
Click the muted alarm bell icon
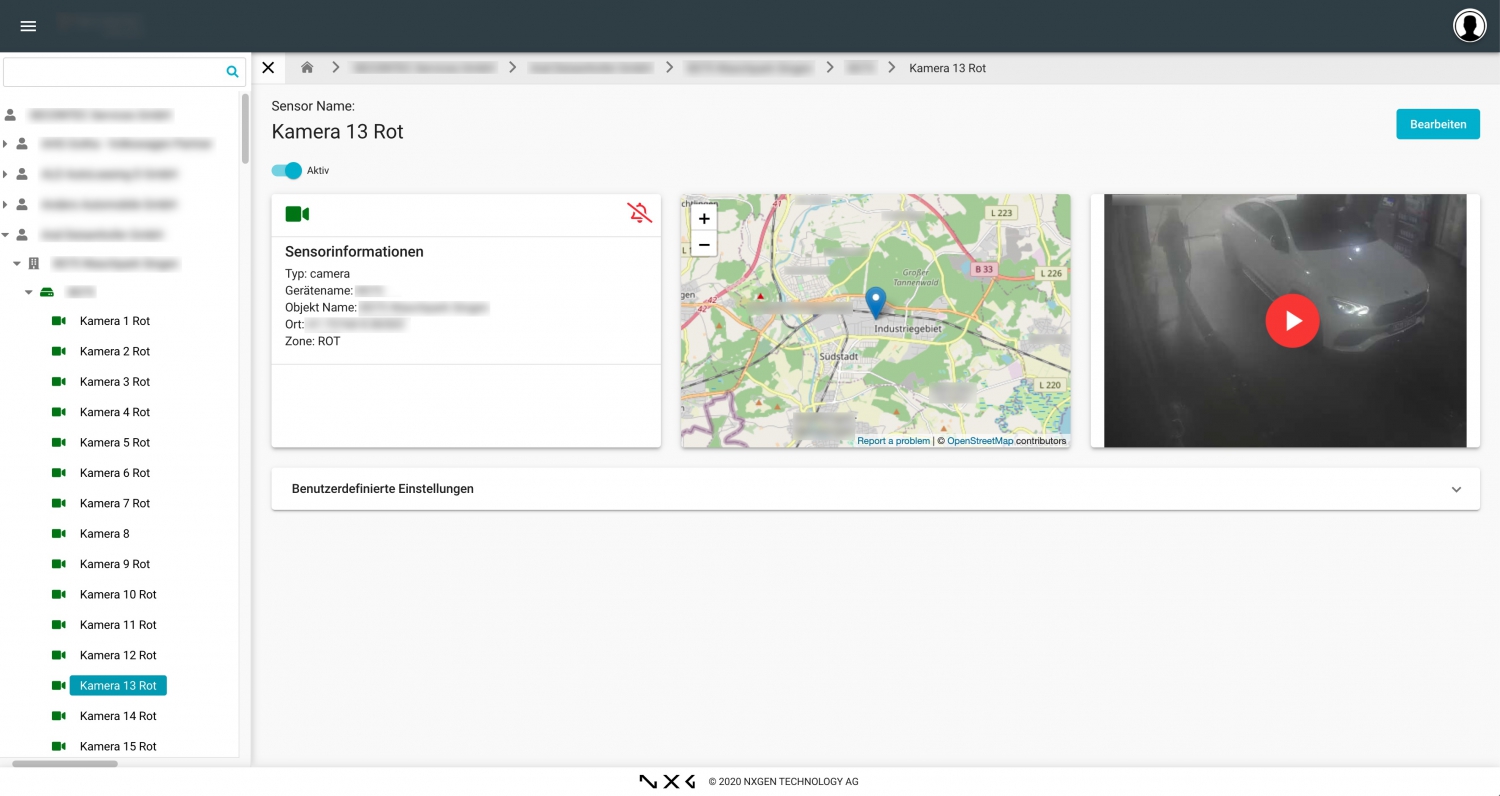click(639, 212)
